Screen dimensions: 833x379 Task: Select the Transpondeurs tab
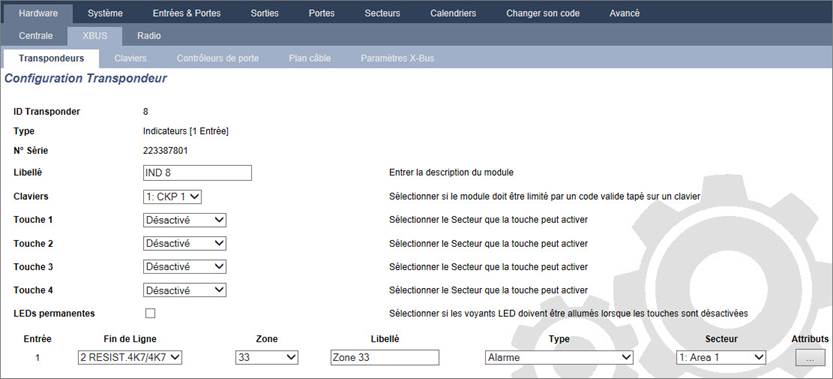[x=51, y=58]
